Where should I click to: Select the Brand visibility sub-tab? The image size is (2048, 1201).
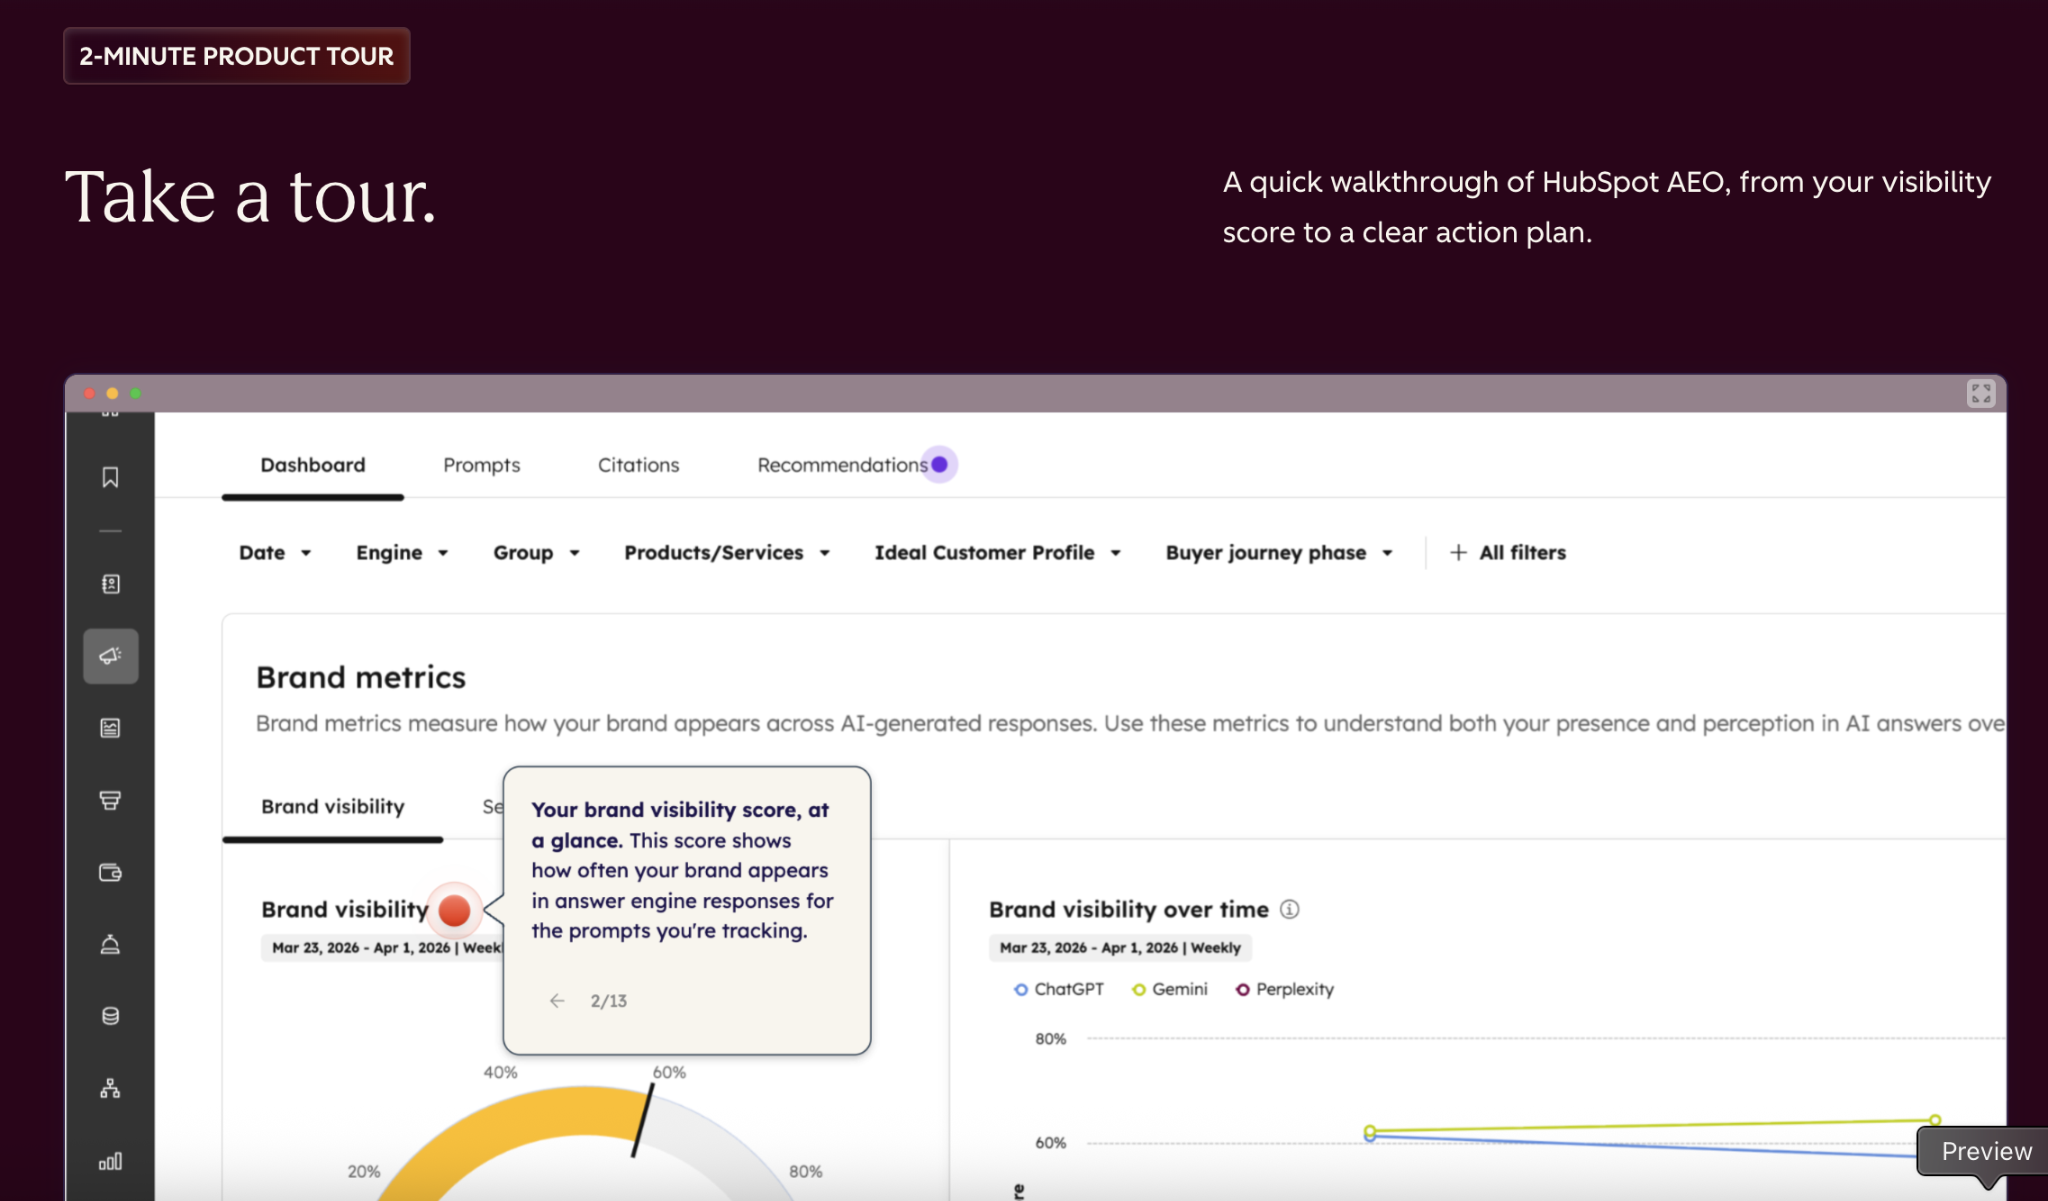coord(333,806)
